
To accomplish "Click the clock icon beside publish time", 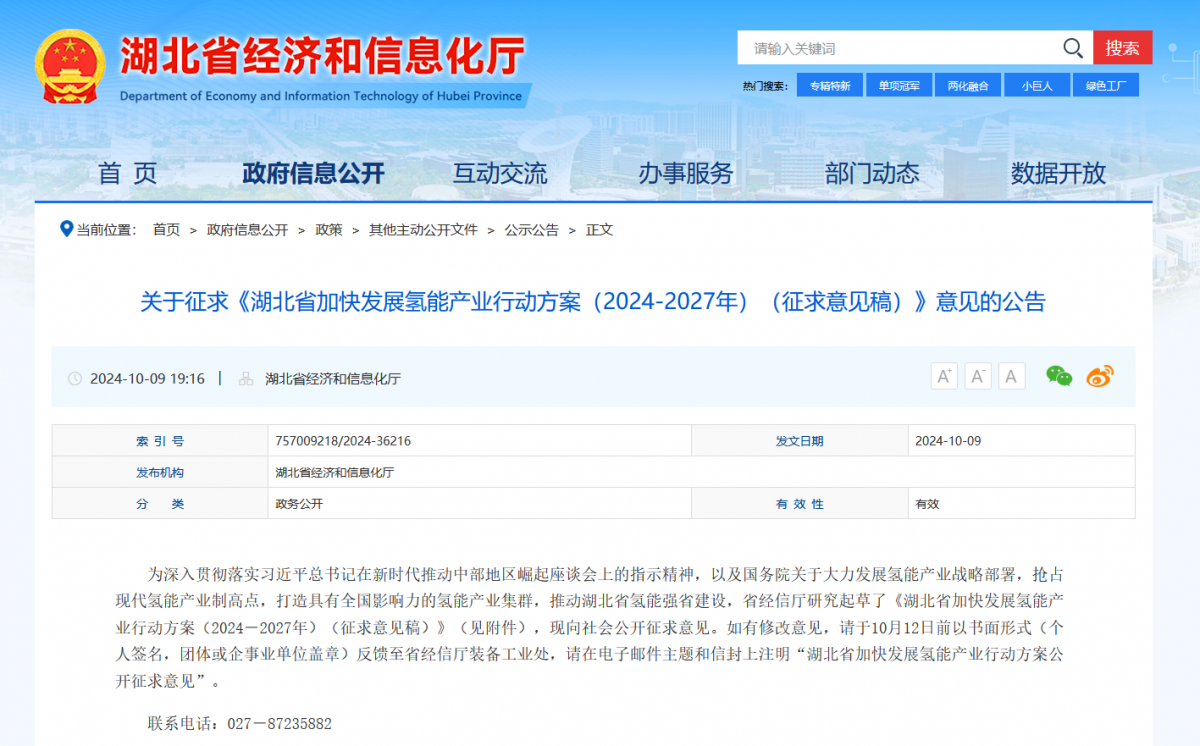I will pyautogui.click(x=75, y=379).
